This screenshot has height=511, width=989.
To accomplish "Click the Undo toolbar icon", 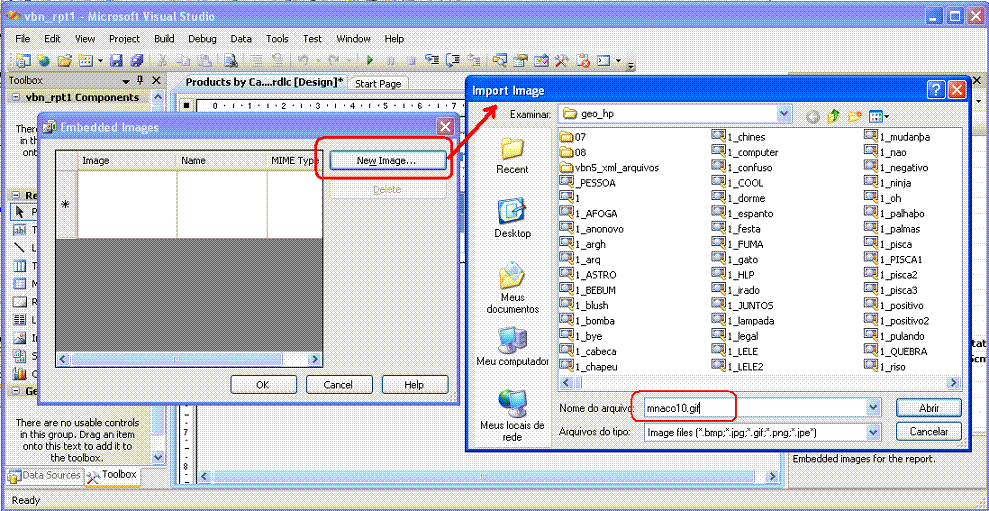I will click(x=303, y=61).
